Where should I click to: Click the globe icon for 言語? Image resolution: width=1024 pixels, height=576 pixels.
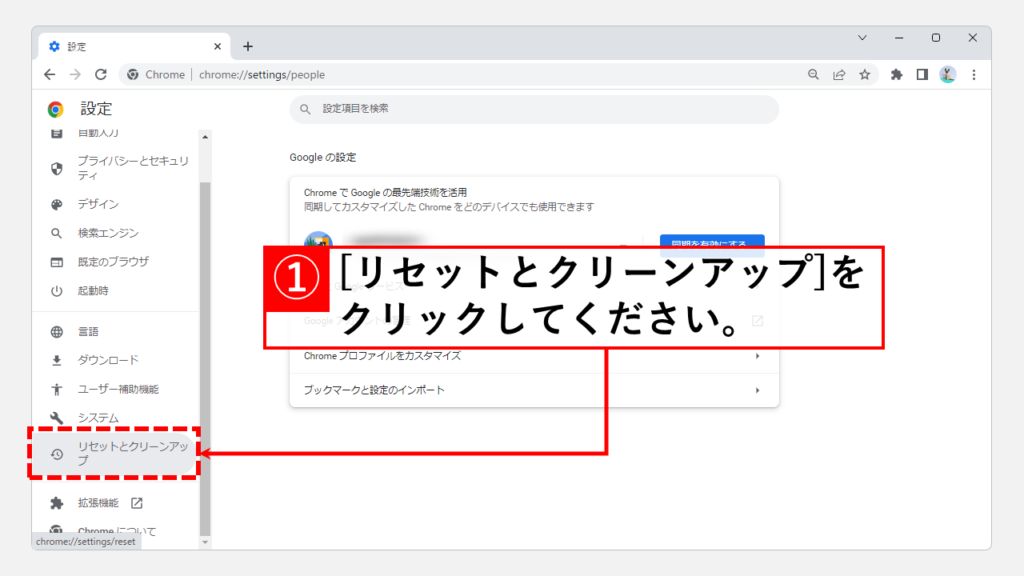(57, 332)
